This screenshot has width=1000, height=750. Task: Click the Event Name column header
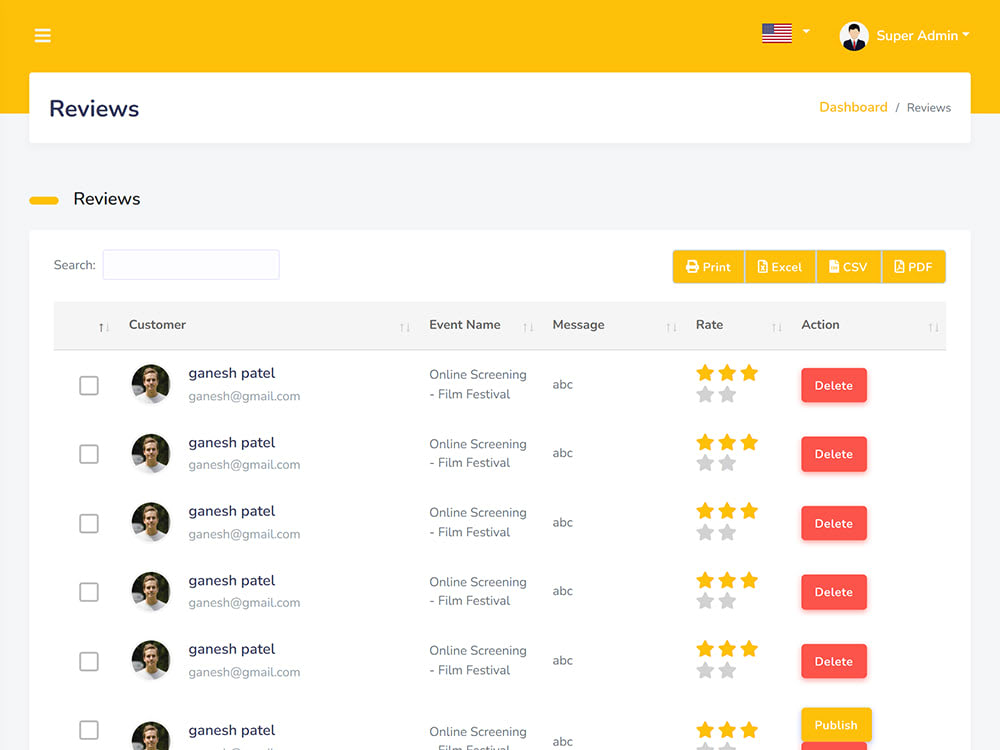click(465, 325)
